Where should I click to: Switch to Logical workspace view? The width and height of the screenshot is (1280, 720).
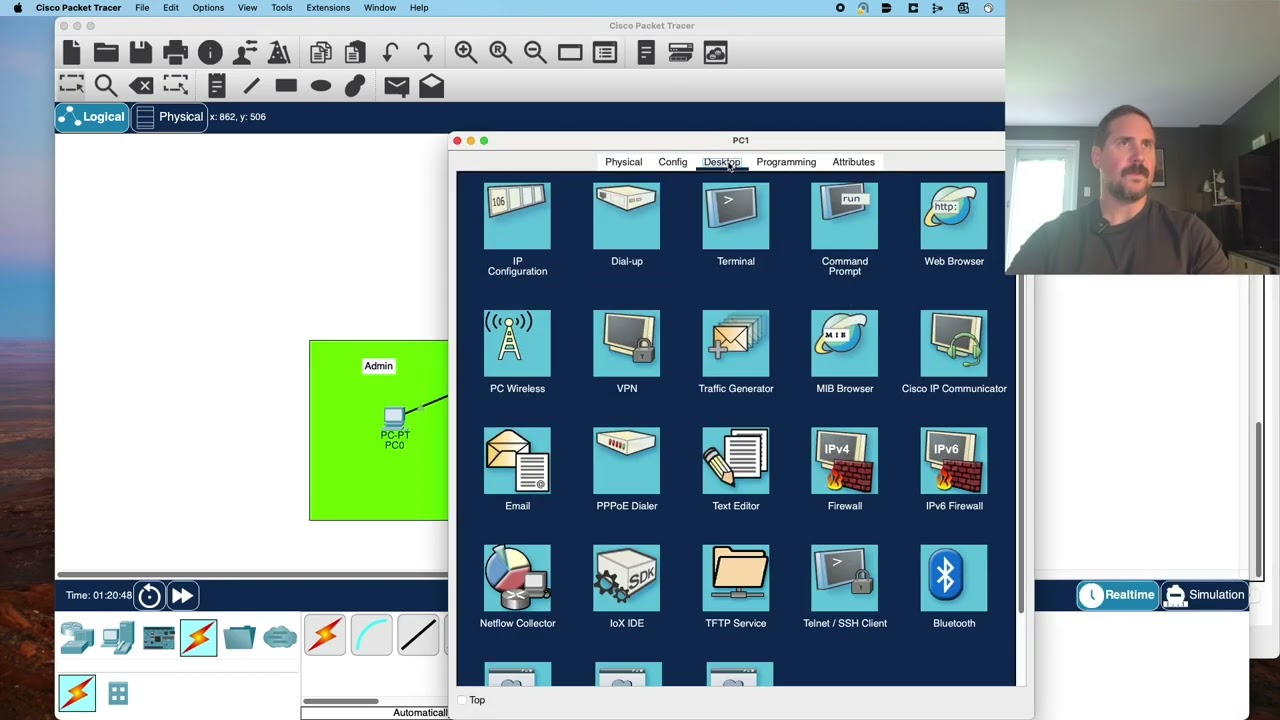pos(92,117)
